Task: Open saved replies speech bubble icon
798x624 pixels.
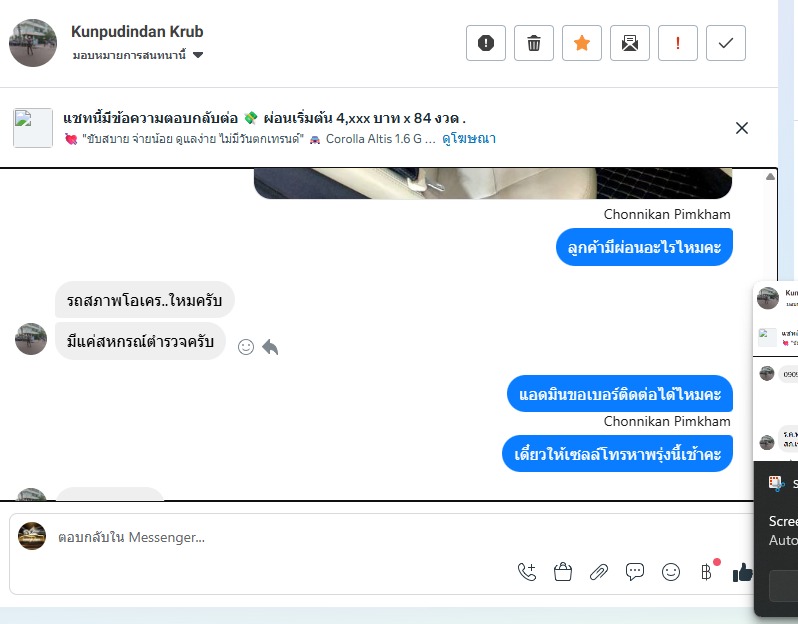Action: click(635, 572)
